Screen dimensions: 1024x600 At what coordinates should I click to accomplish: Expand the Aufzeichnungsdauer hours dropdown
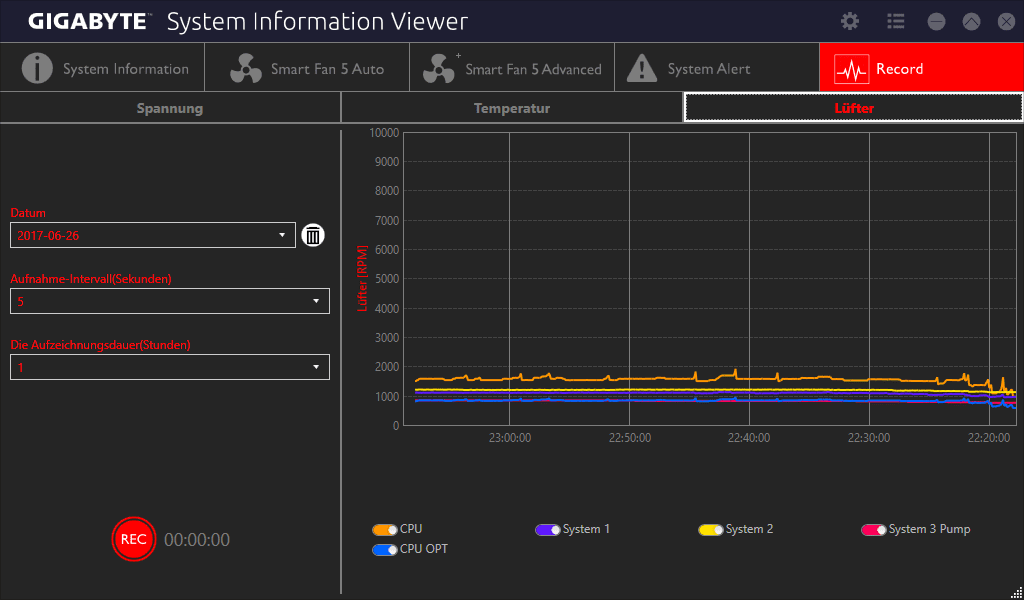(170, 367)
